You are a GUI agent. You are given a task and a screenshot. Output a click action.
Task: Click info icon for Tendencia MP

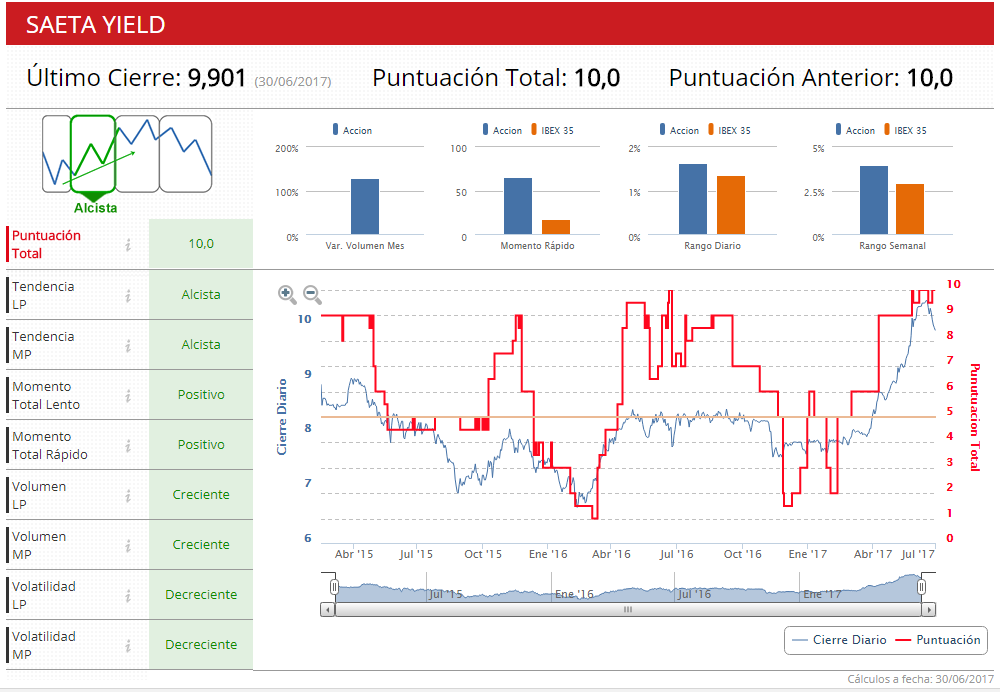[128, 345]
